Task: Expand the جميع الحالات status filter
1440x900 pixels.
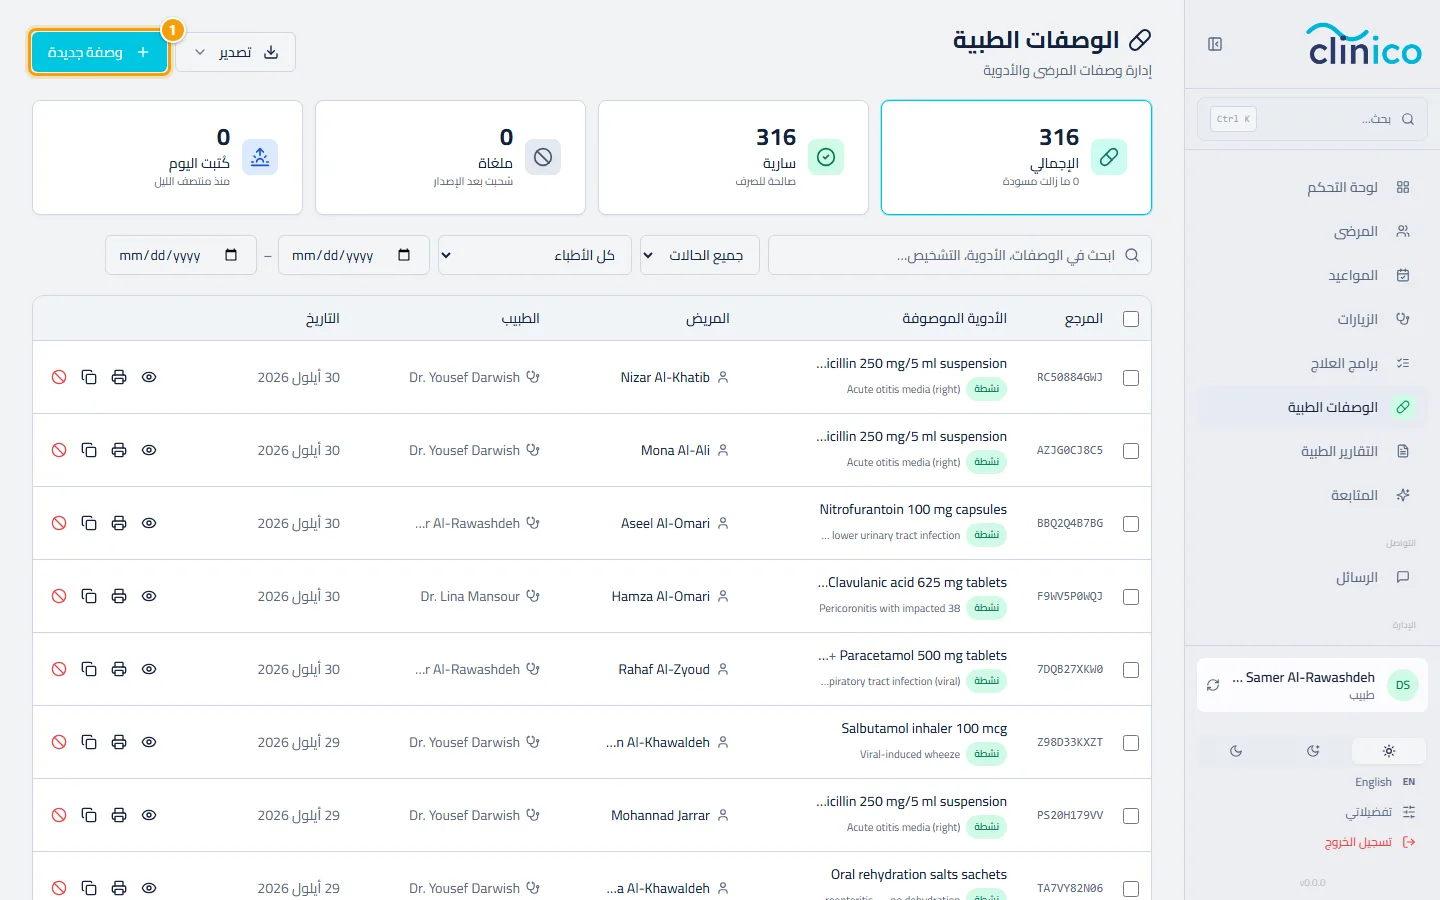Action: coord(700,255)
